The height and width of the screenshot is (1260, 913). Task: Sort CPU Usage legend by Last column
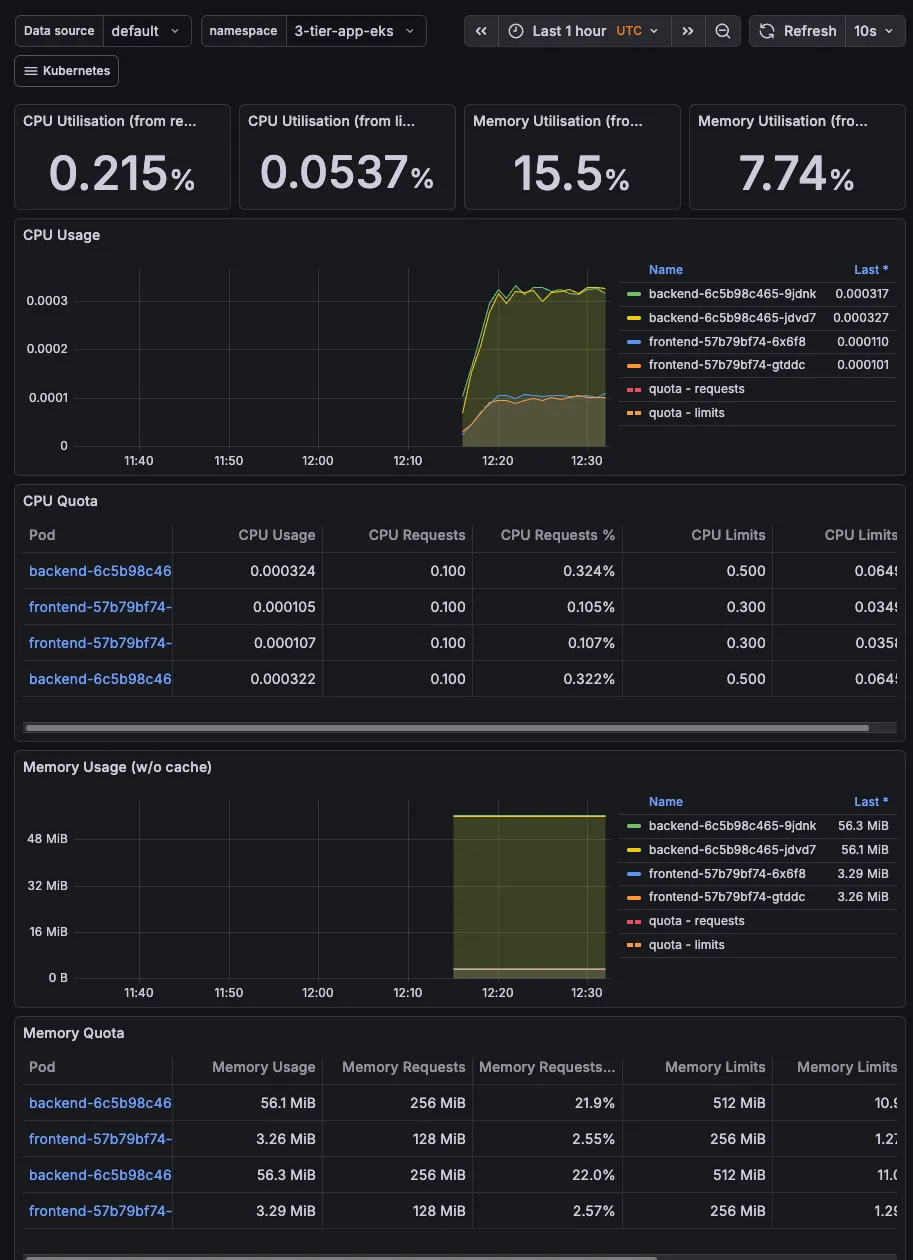pos(870,270)
